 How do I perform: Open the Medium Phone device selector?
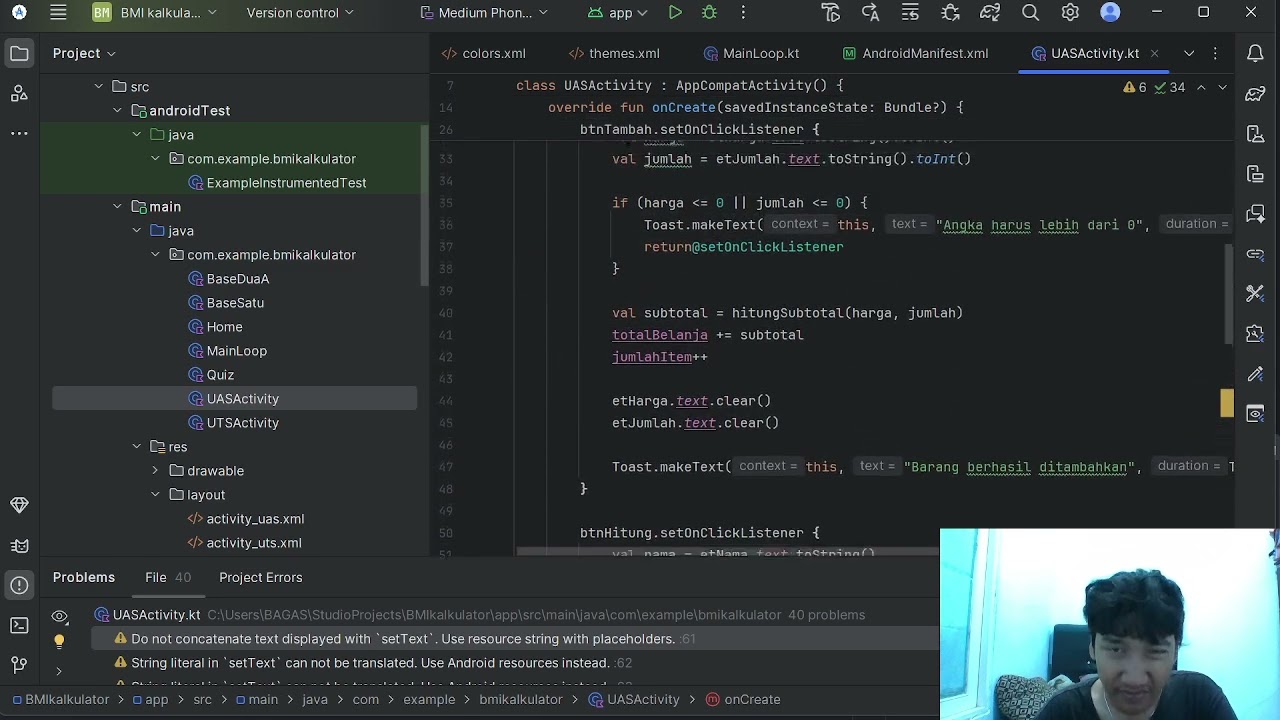pyautogui.click(x=483, y=13)
